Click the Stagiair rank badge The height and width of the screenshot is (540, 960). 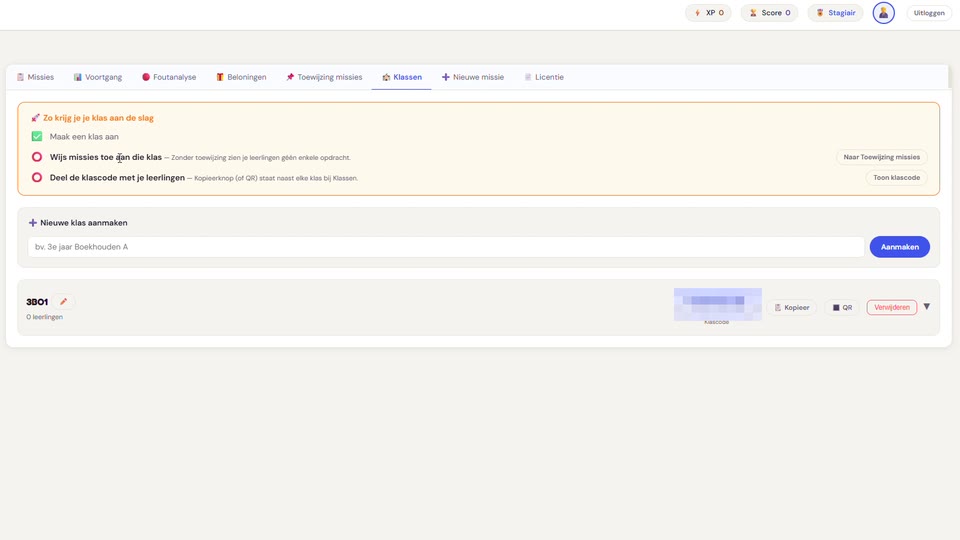[836, 13]
